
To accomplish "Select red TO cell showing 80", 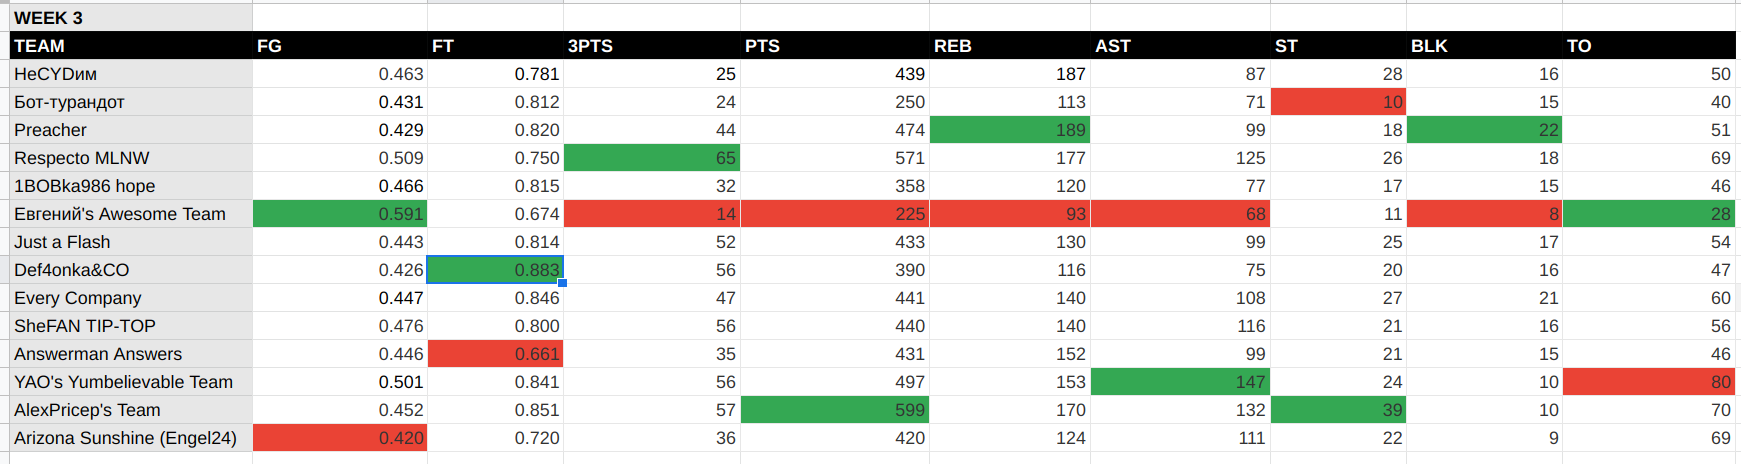I will point(1649,382).
